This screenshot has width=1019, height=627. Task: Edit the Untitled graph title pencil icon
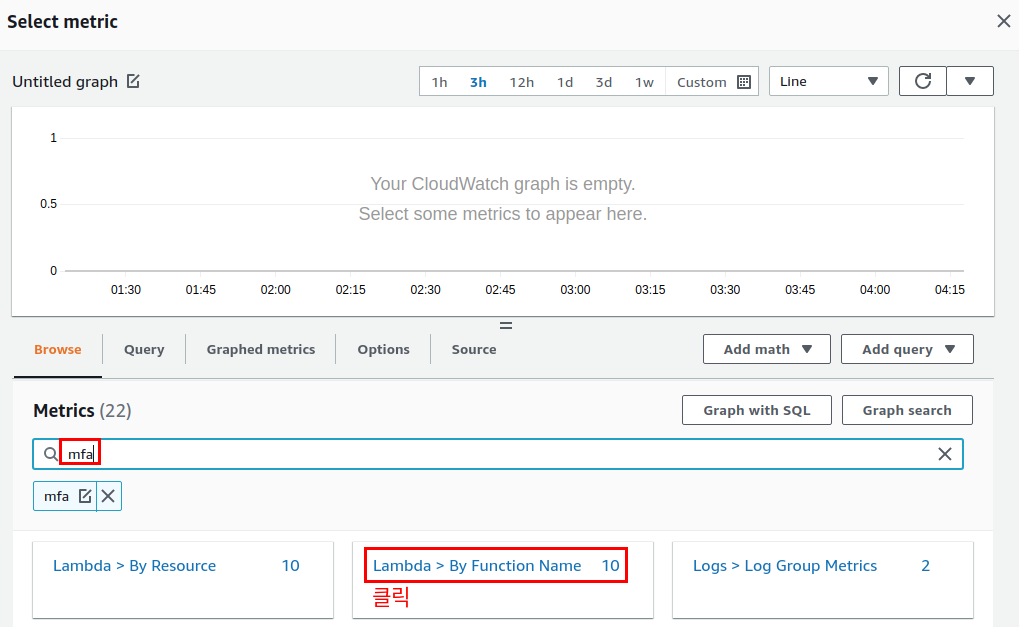click(x=133, y=81)
